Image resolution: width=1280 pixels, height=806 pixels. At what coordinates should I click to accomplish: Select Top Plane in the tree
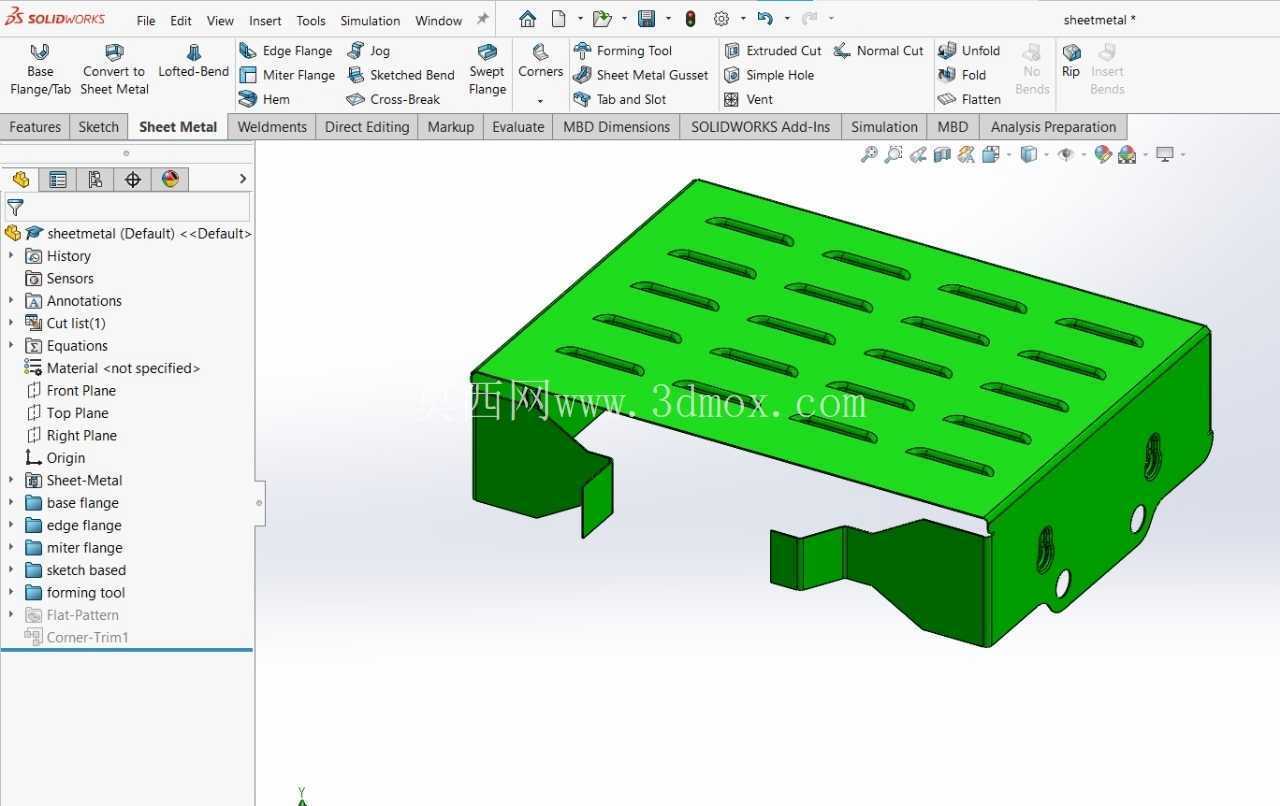77,413
